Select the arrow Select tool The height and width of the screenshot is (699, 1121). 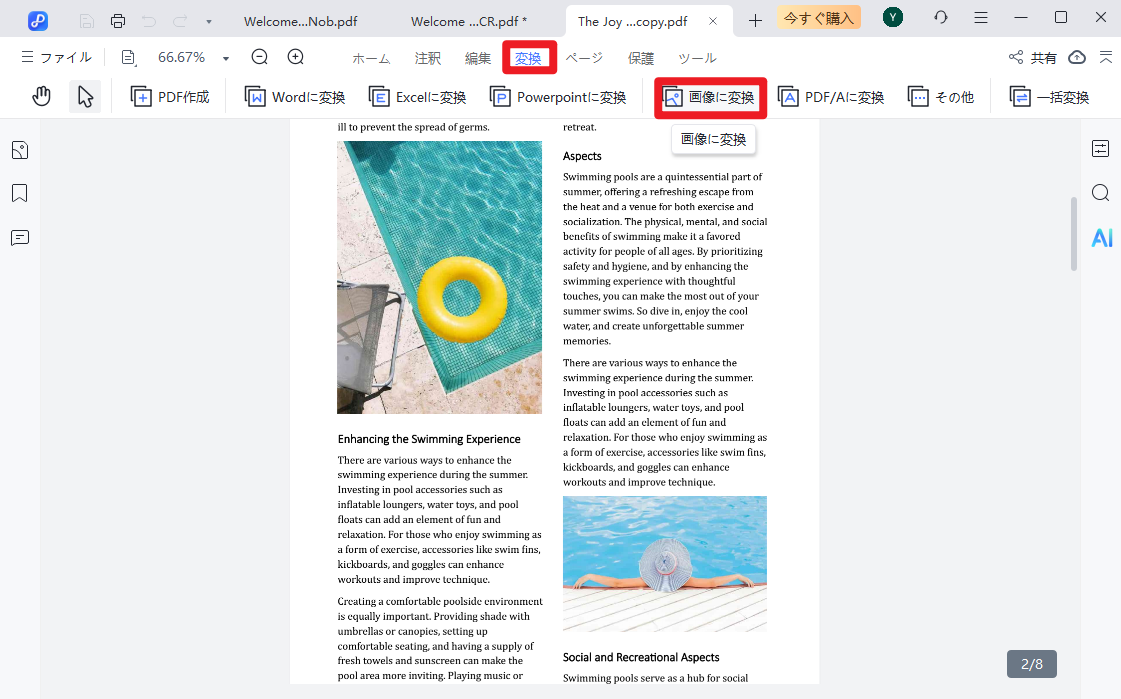(85, 97)
